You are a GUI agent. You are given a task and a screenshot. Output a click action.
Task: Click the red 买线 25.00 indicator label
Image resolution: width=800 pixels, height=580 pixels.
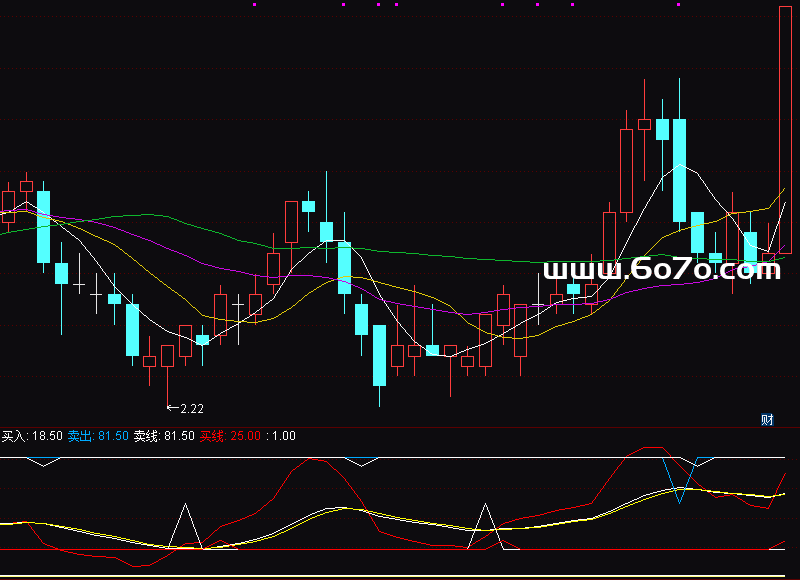230,436
